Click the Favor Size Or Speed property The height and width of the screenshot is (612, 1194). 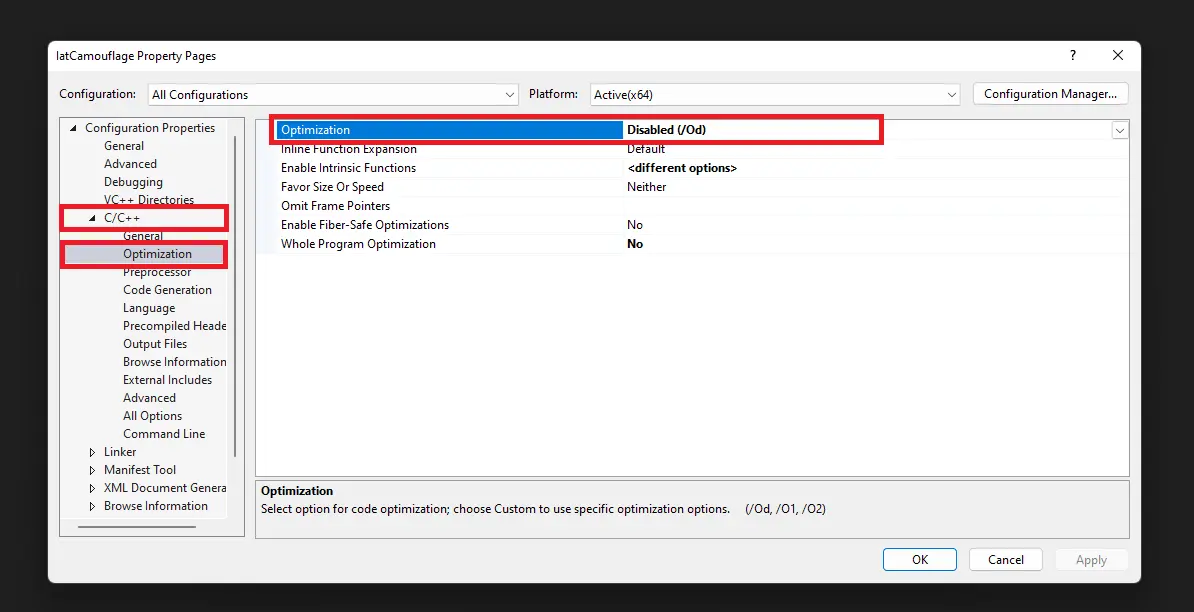(x=332, y=187)
